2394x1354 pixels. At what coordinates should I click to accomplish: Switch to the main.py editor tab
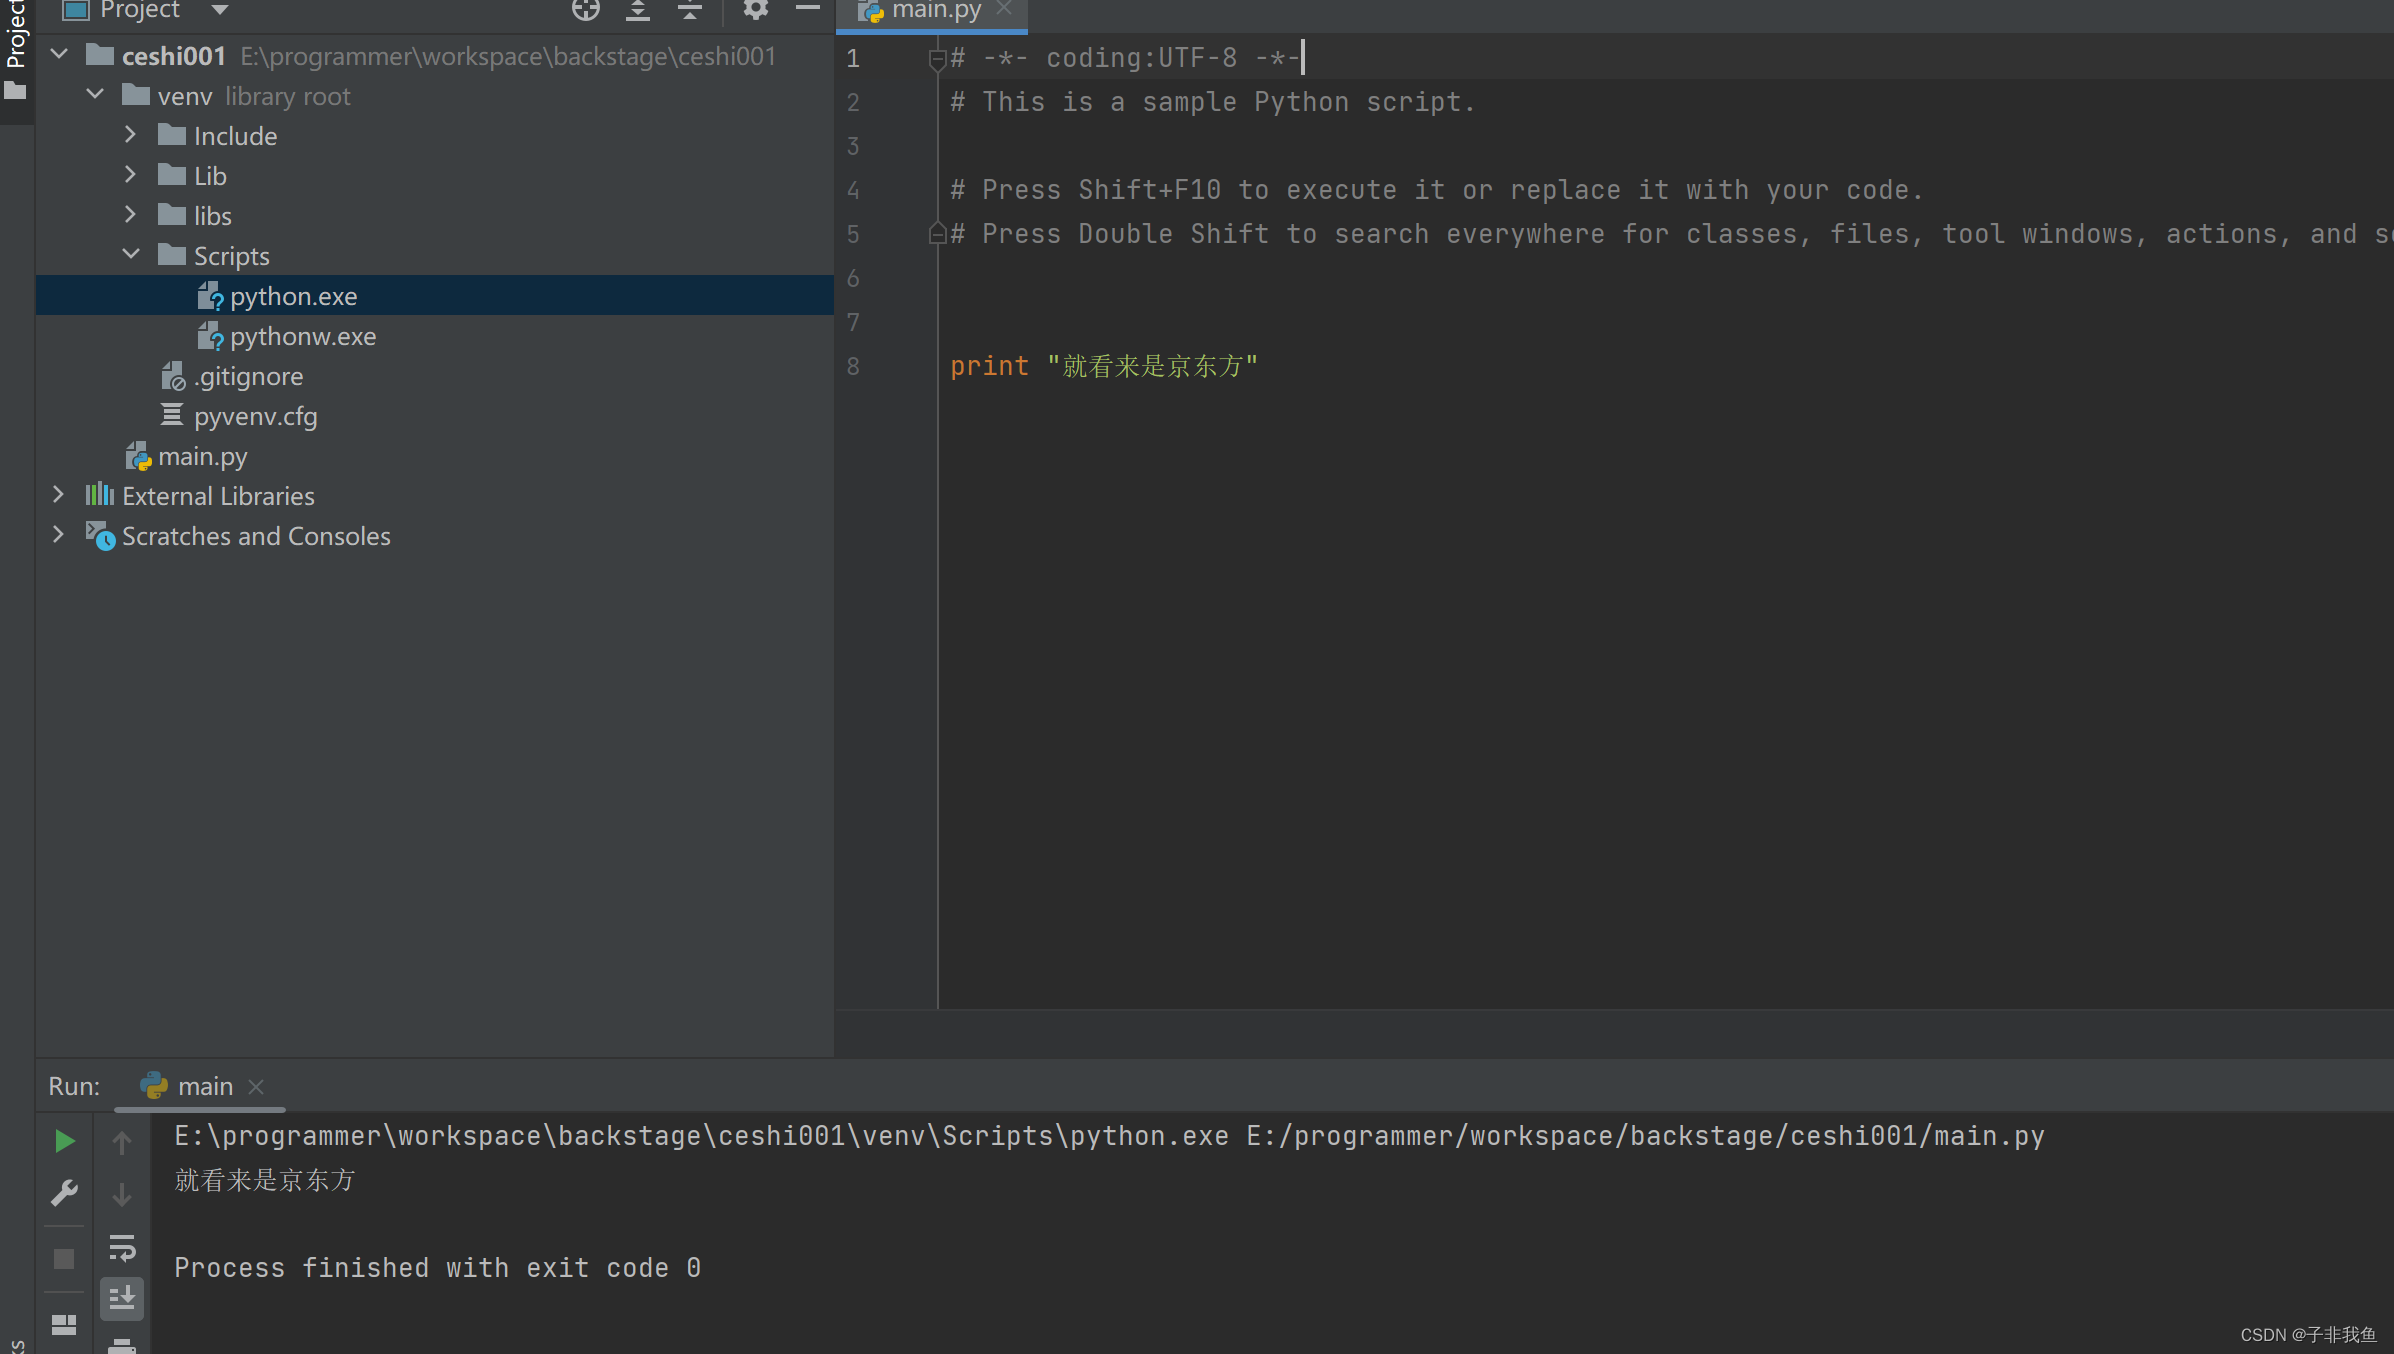(x=935, y=11)
